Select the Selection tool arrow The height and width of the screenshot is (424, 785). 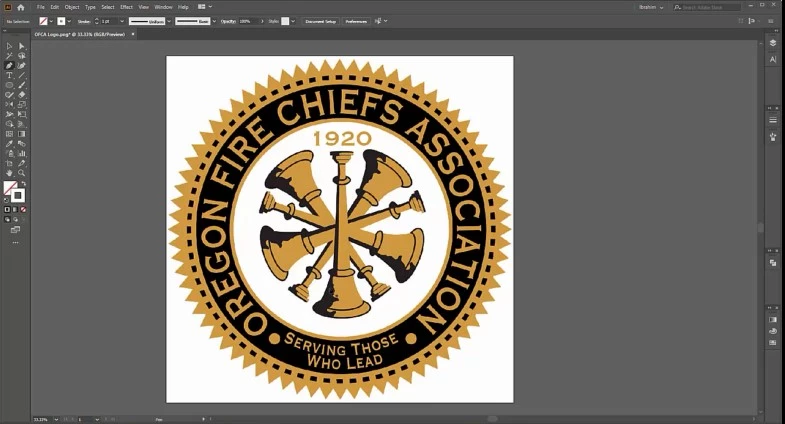9,46
